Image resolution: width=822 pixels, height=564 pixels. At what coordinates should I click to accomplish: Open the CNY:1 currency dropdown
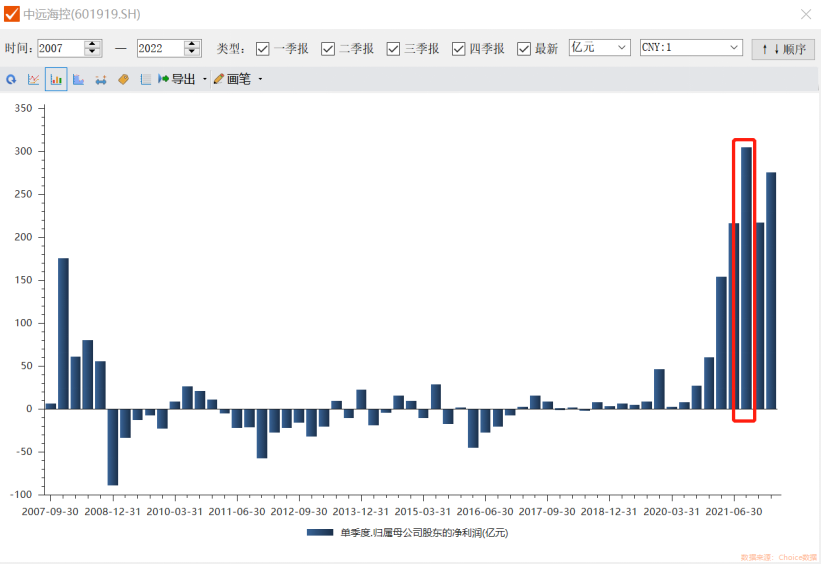(691, 48)
